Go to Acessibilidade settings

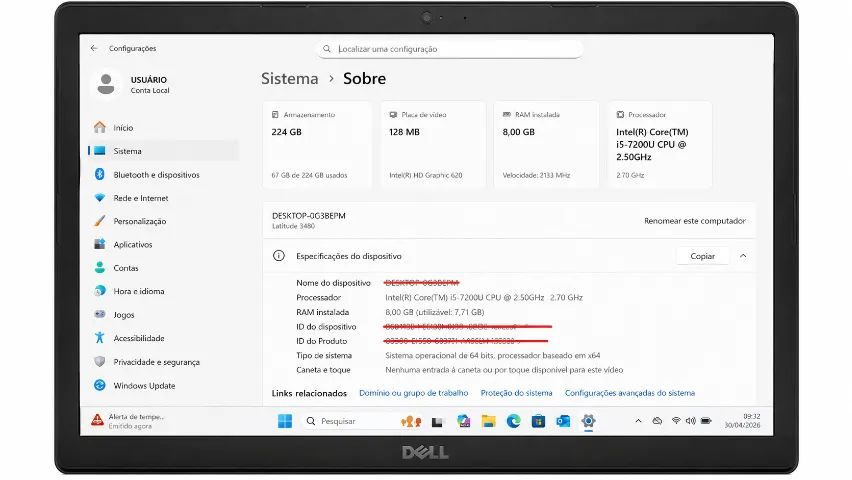click(x=163, y=338)
